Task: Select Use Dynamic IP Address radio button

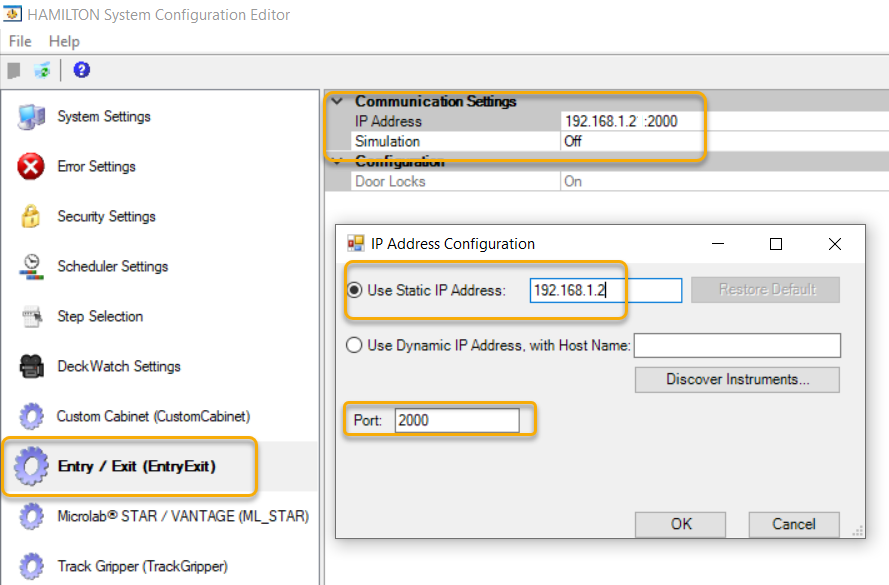Action: 354,345
